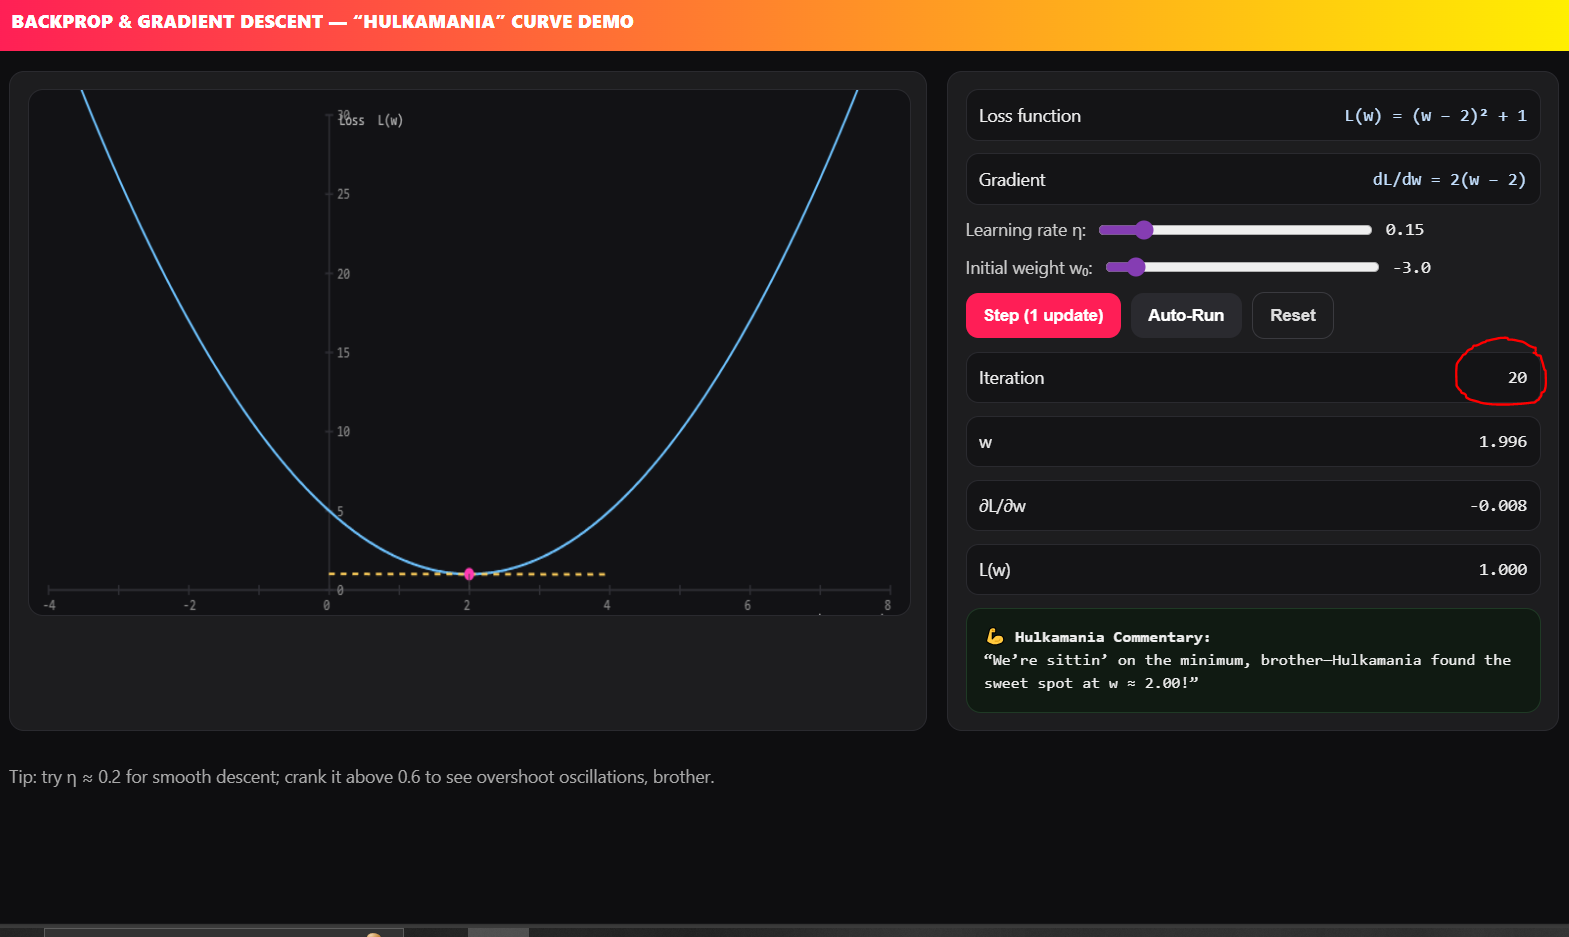Start Auto-Run of gradient descent

[1186, 315]
